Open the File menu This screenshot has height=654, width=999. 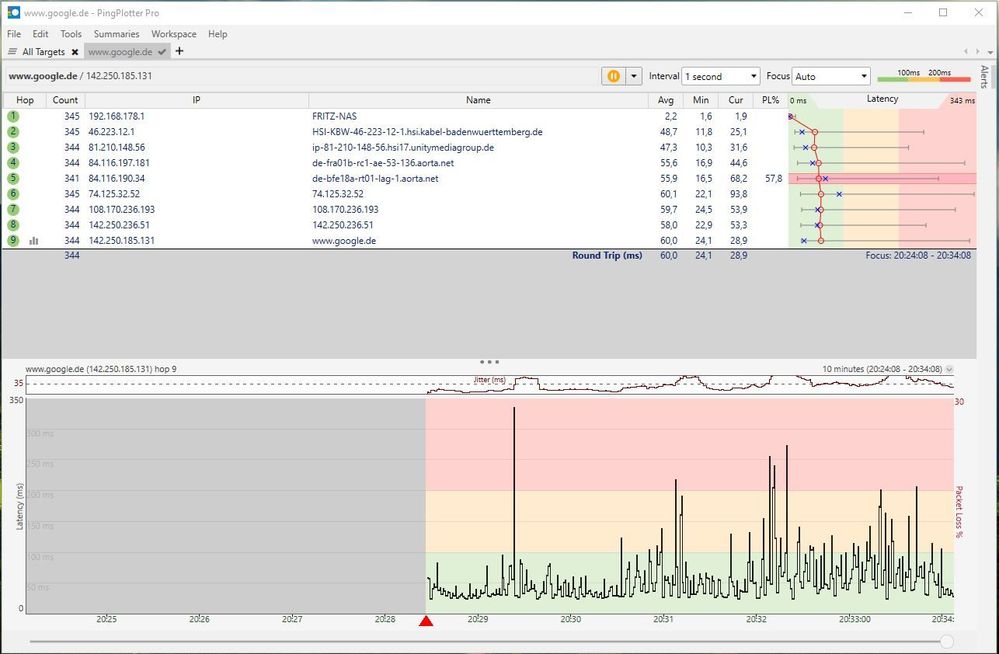(14, 34)
